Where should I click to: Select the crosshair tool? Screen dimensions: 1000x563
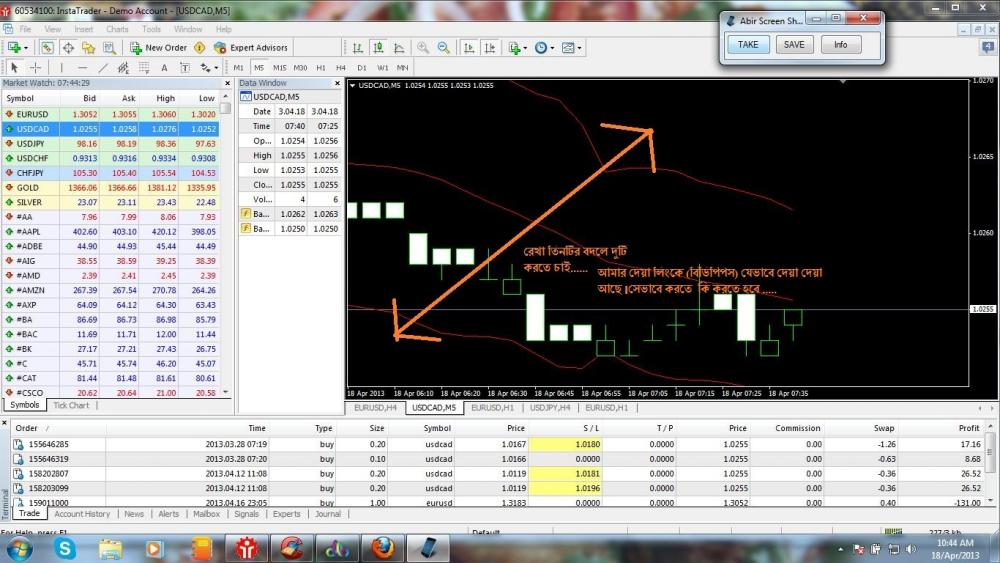pos(36,68)
